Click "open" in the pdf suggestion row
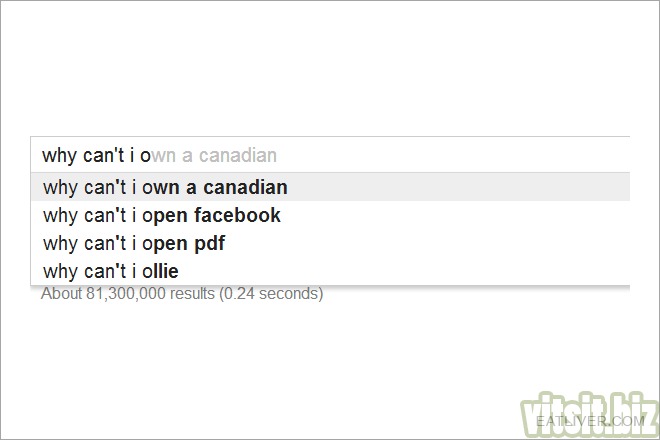 pyautogui.click(x=165, y=244)
